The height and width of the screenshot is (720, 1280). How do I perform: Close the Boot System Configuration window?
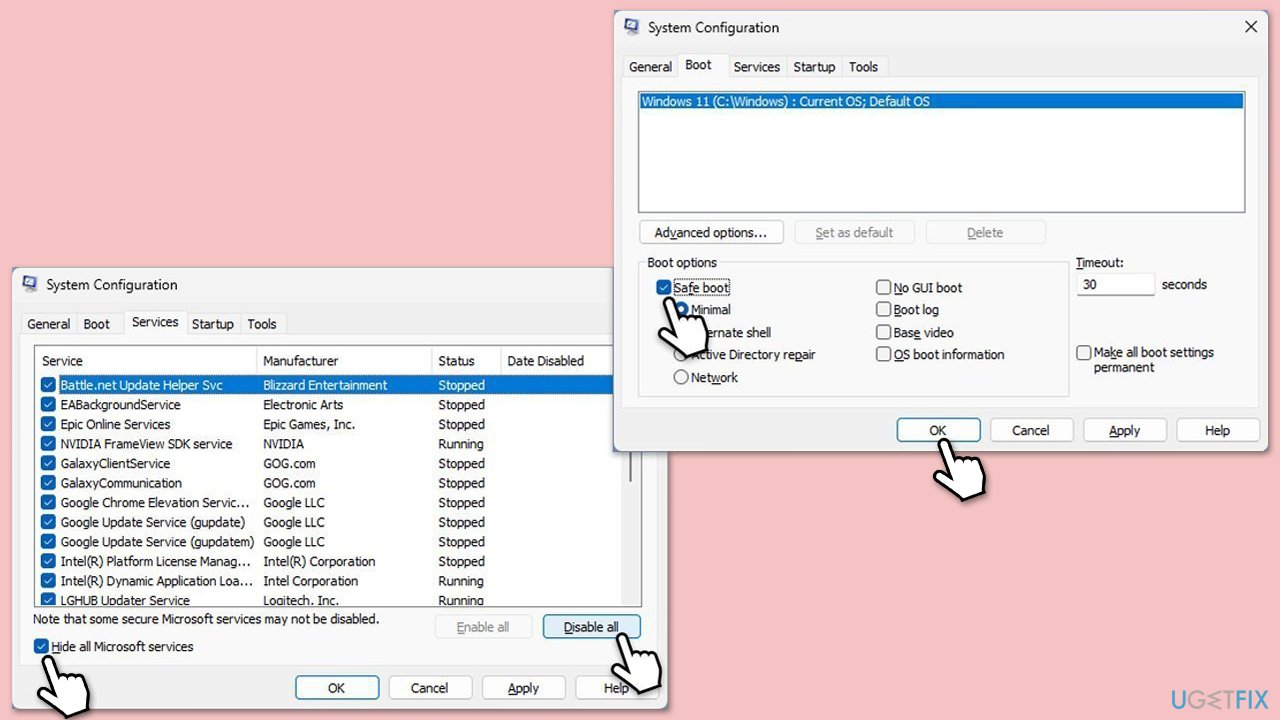1250,27
